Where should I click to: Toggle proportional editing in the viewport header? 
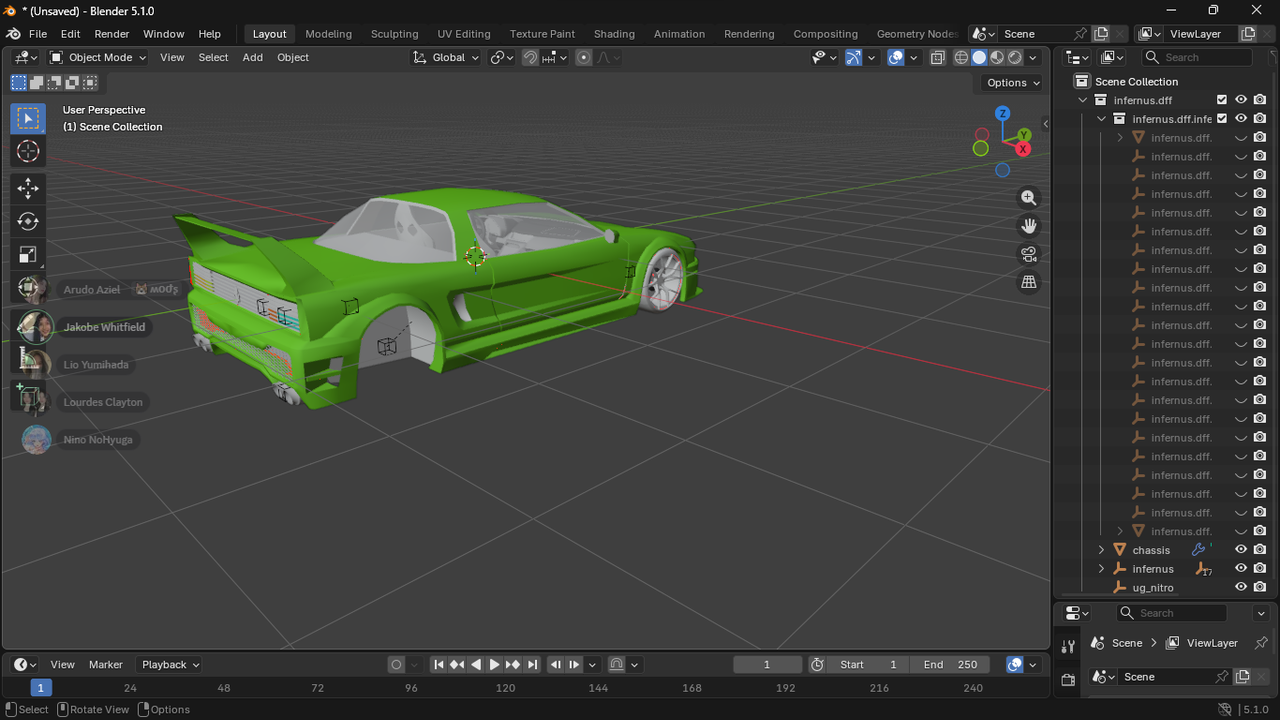pyautogui.click(x=584, y=57)
